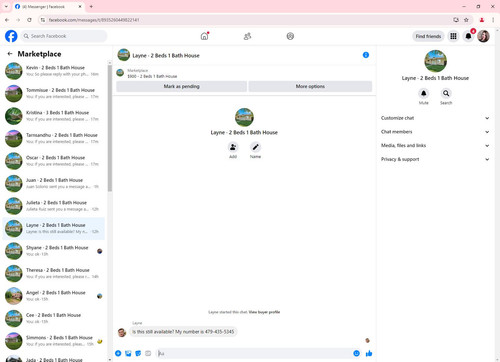Screen dimensions: 500x362
Task: Open the notifications bell
Action: (468, 36)
